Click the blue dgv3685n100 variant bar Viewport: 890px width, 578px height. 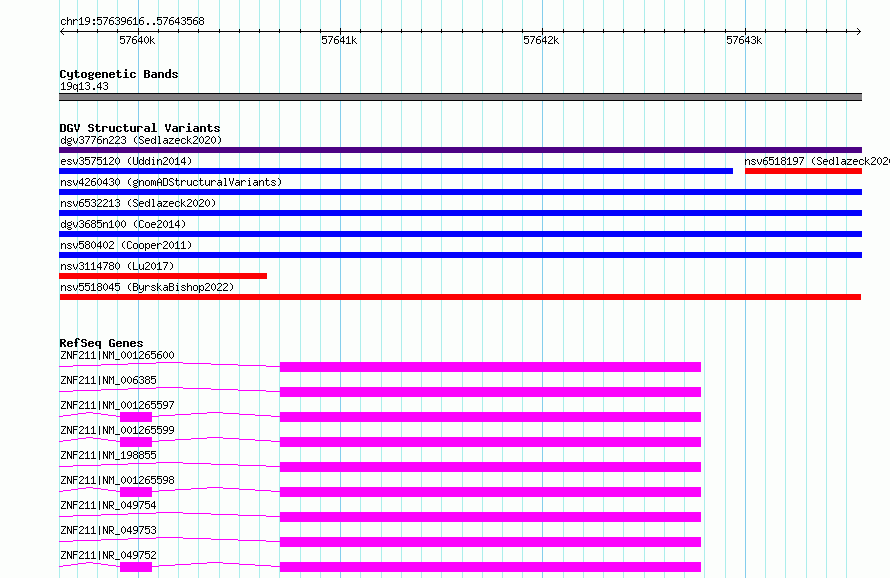point(460,234)
